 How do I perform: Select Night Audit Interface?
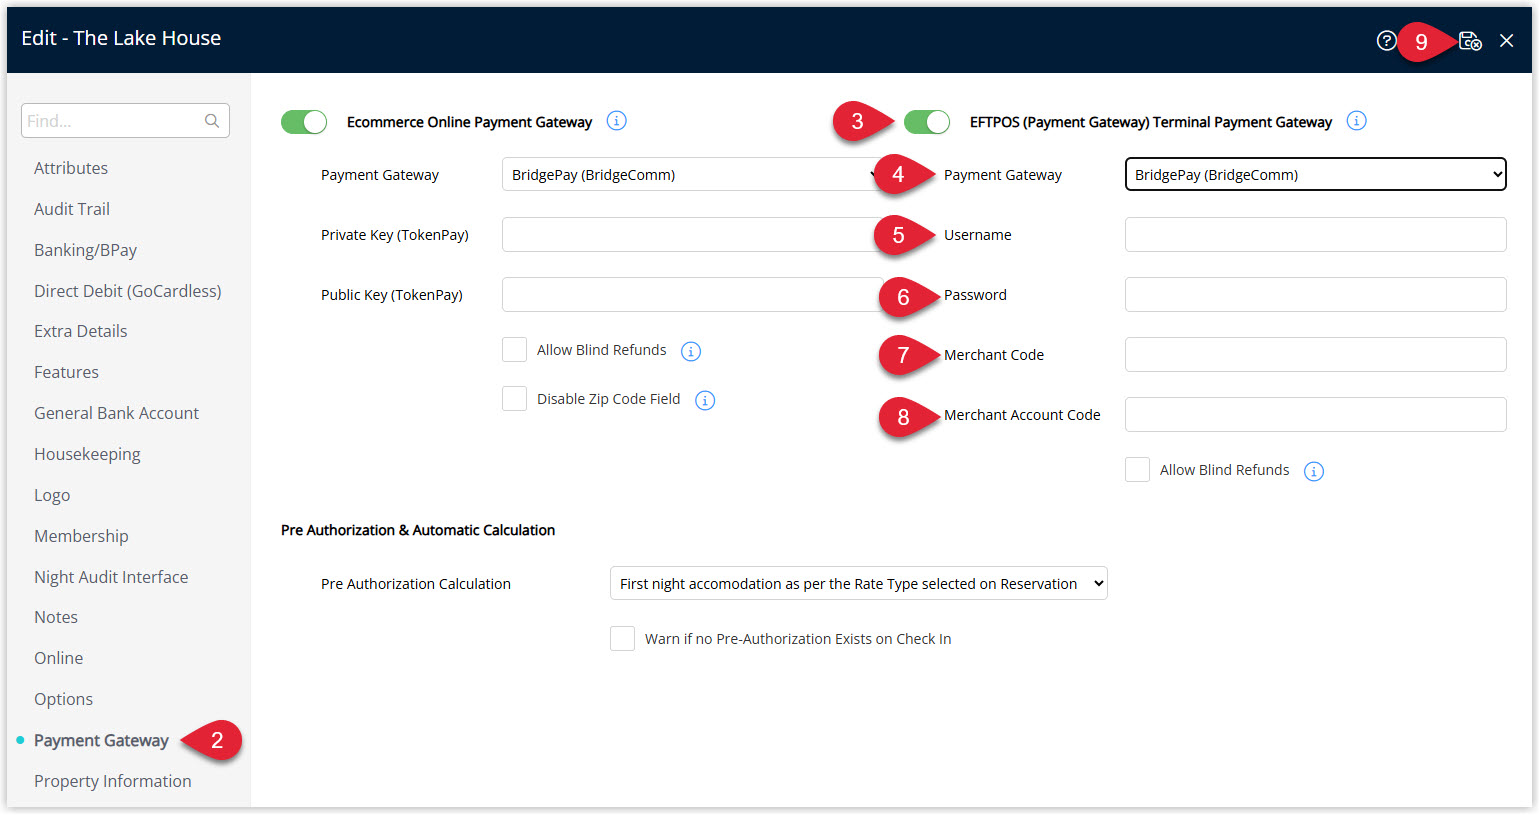111,577
